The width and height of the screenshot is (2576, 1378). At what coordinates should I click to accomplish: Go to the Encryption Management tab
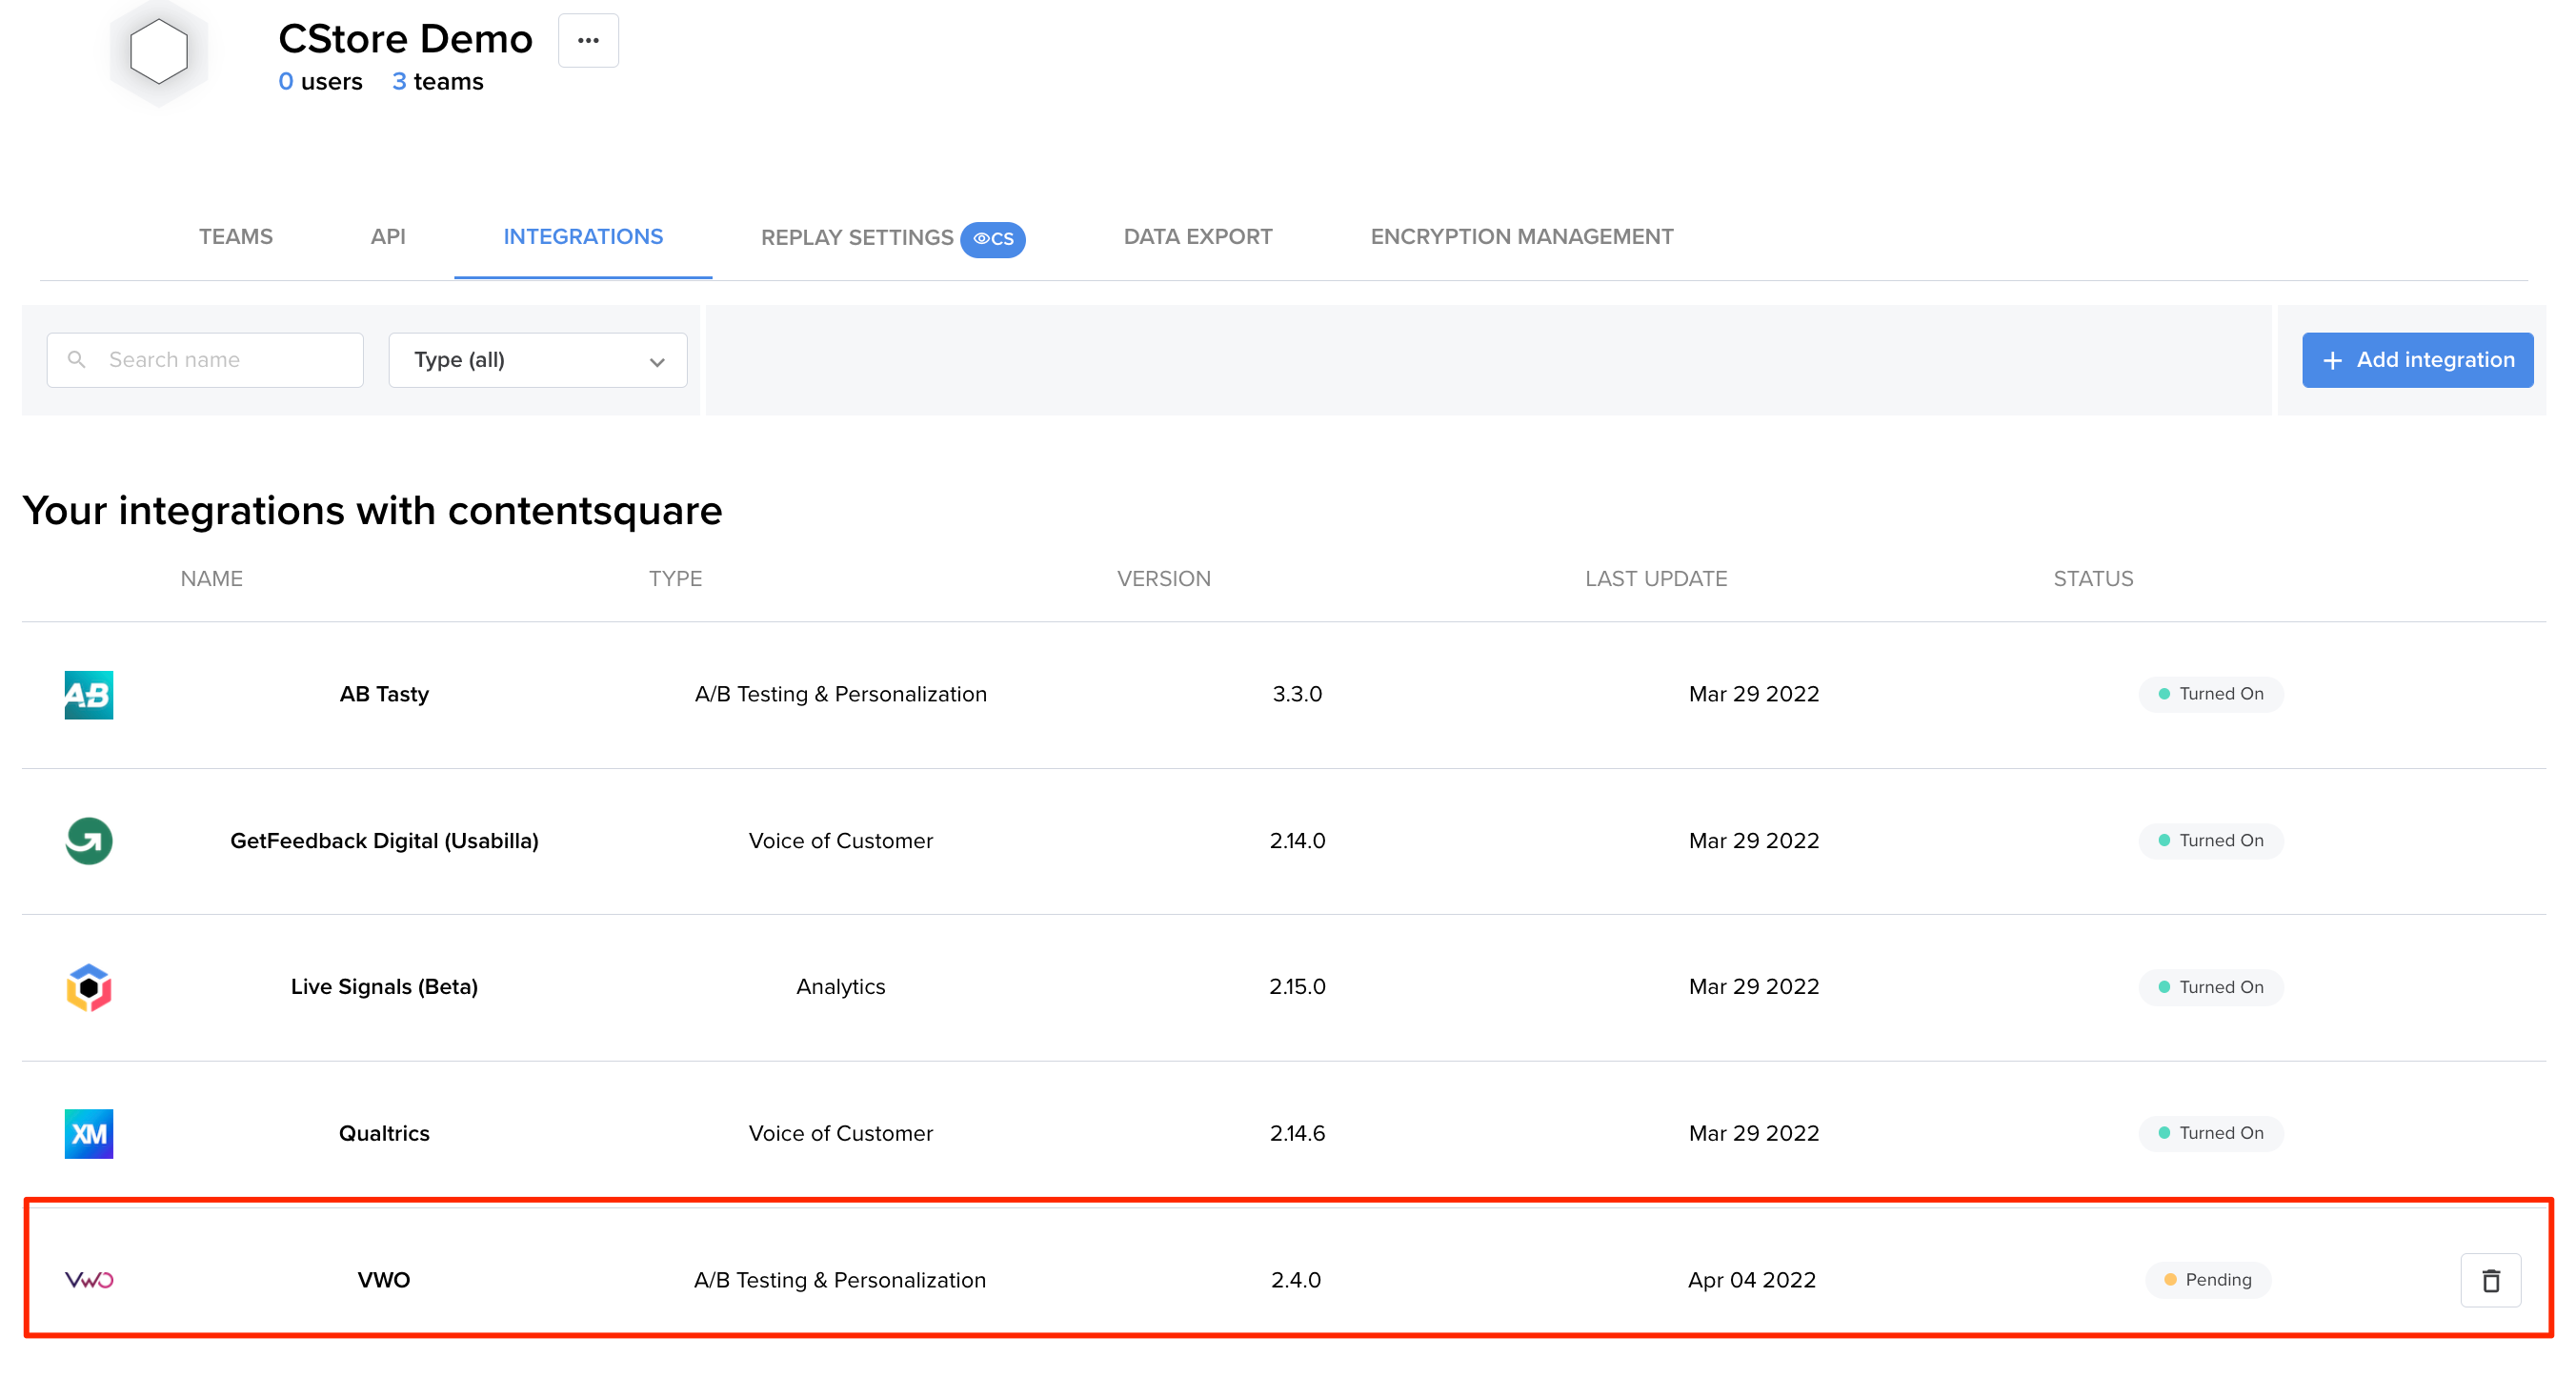(1522, 237)
